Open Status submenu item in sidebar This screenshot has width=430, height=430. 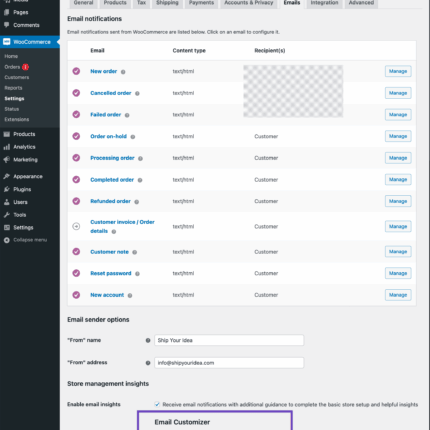(x=12, y=109)
